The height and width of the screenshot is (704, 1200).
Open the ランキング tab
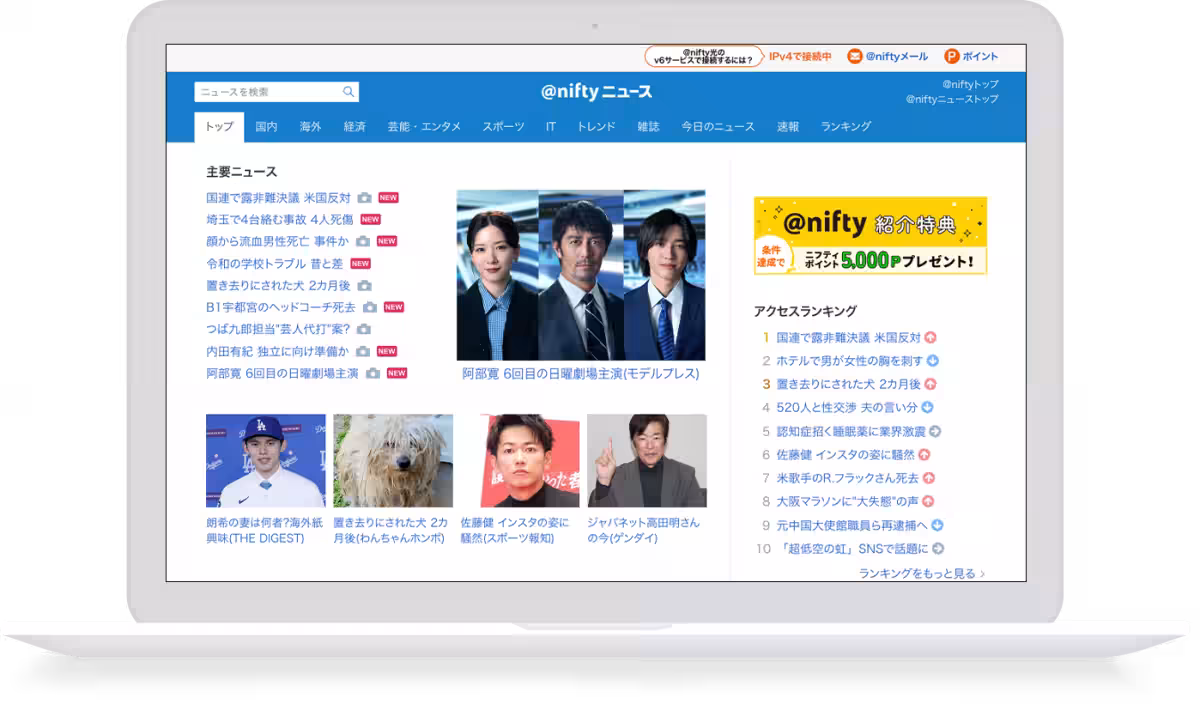[845, 127]
